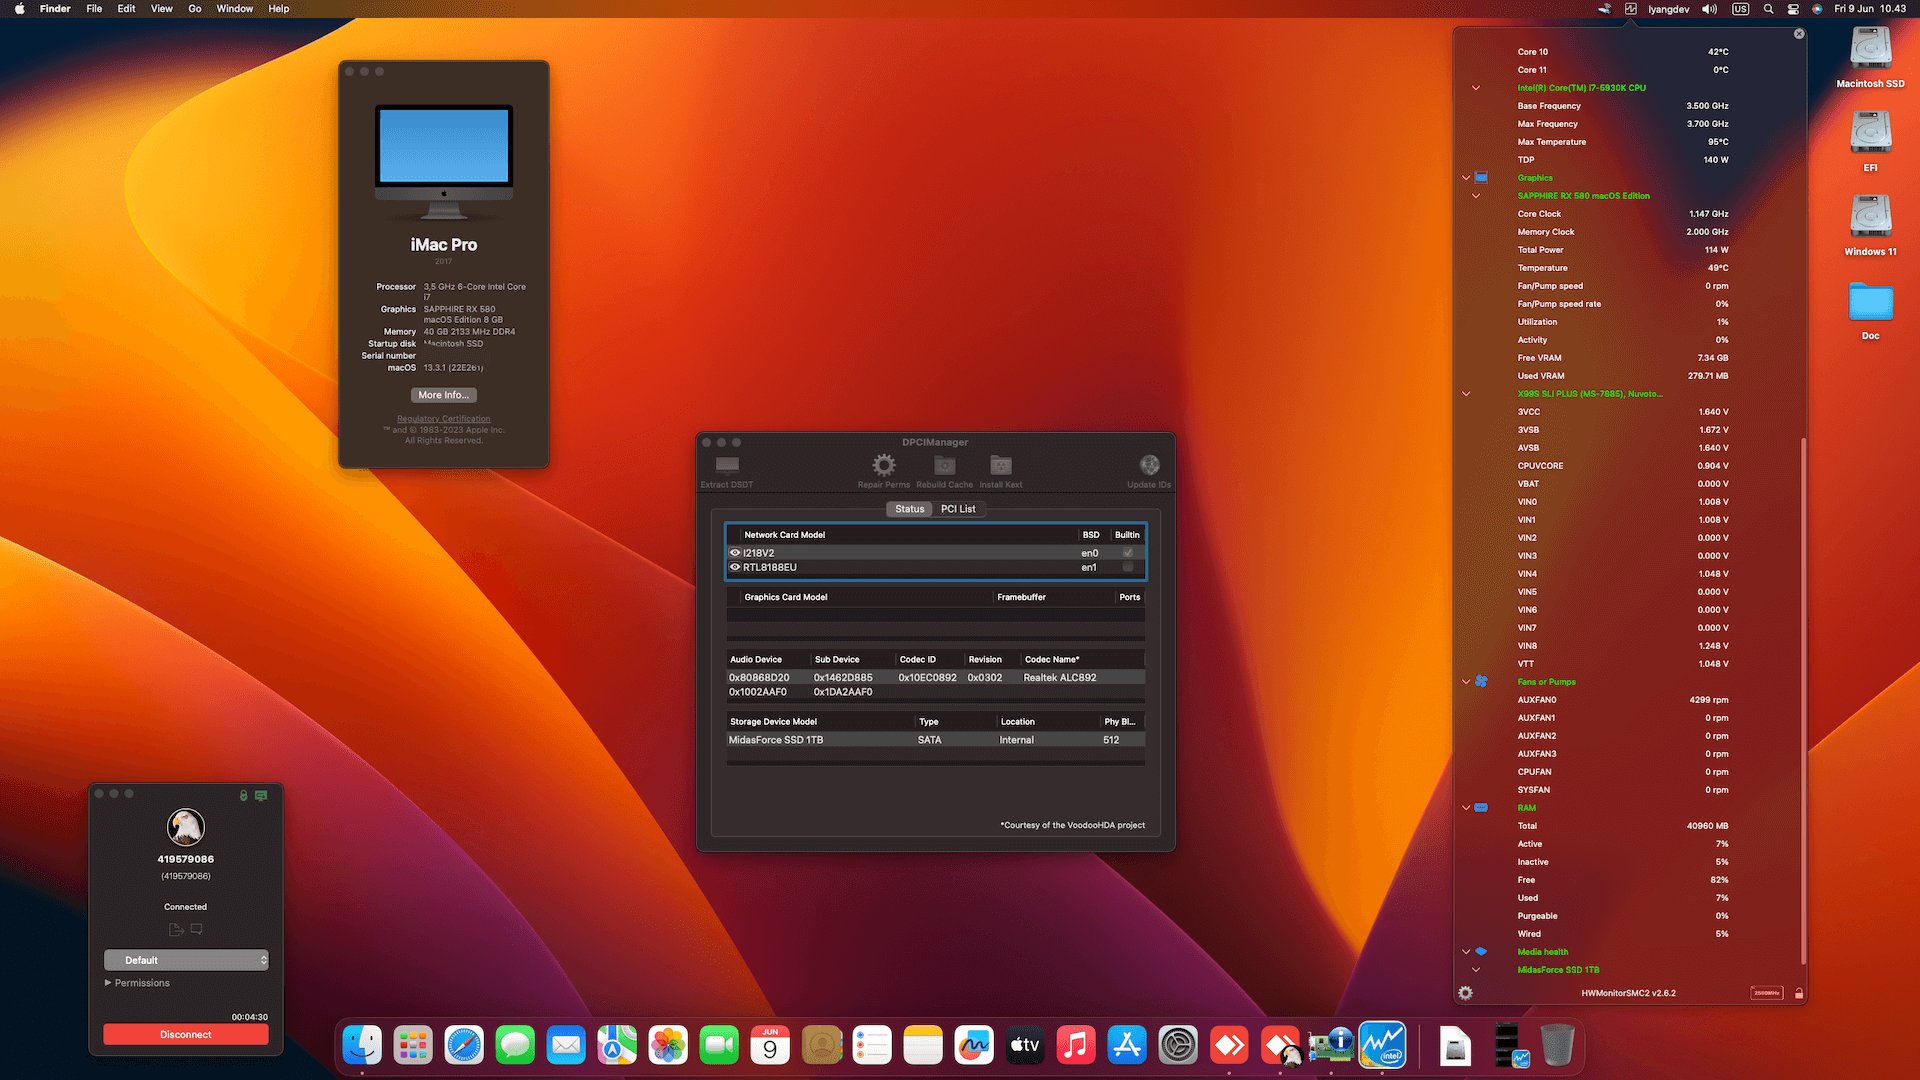Toggle visibility of the RTL8188EU network card
Viewport: 1920px width, 1080px height.
pos(735,567)
